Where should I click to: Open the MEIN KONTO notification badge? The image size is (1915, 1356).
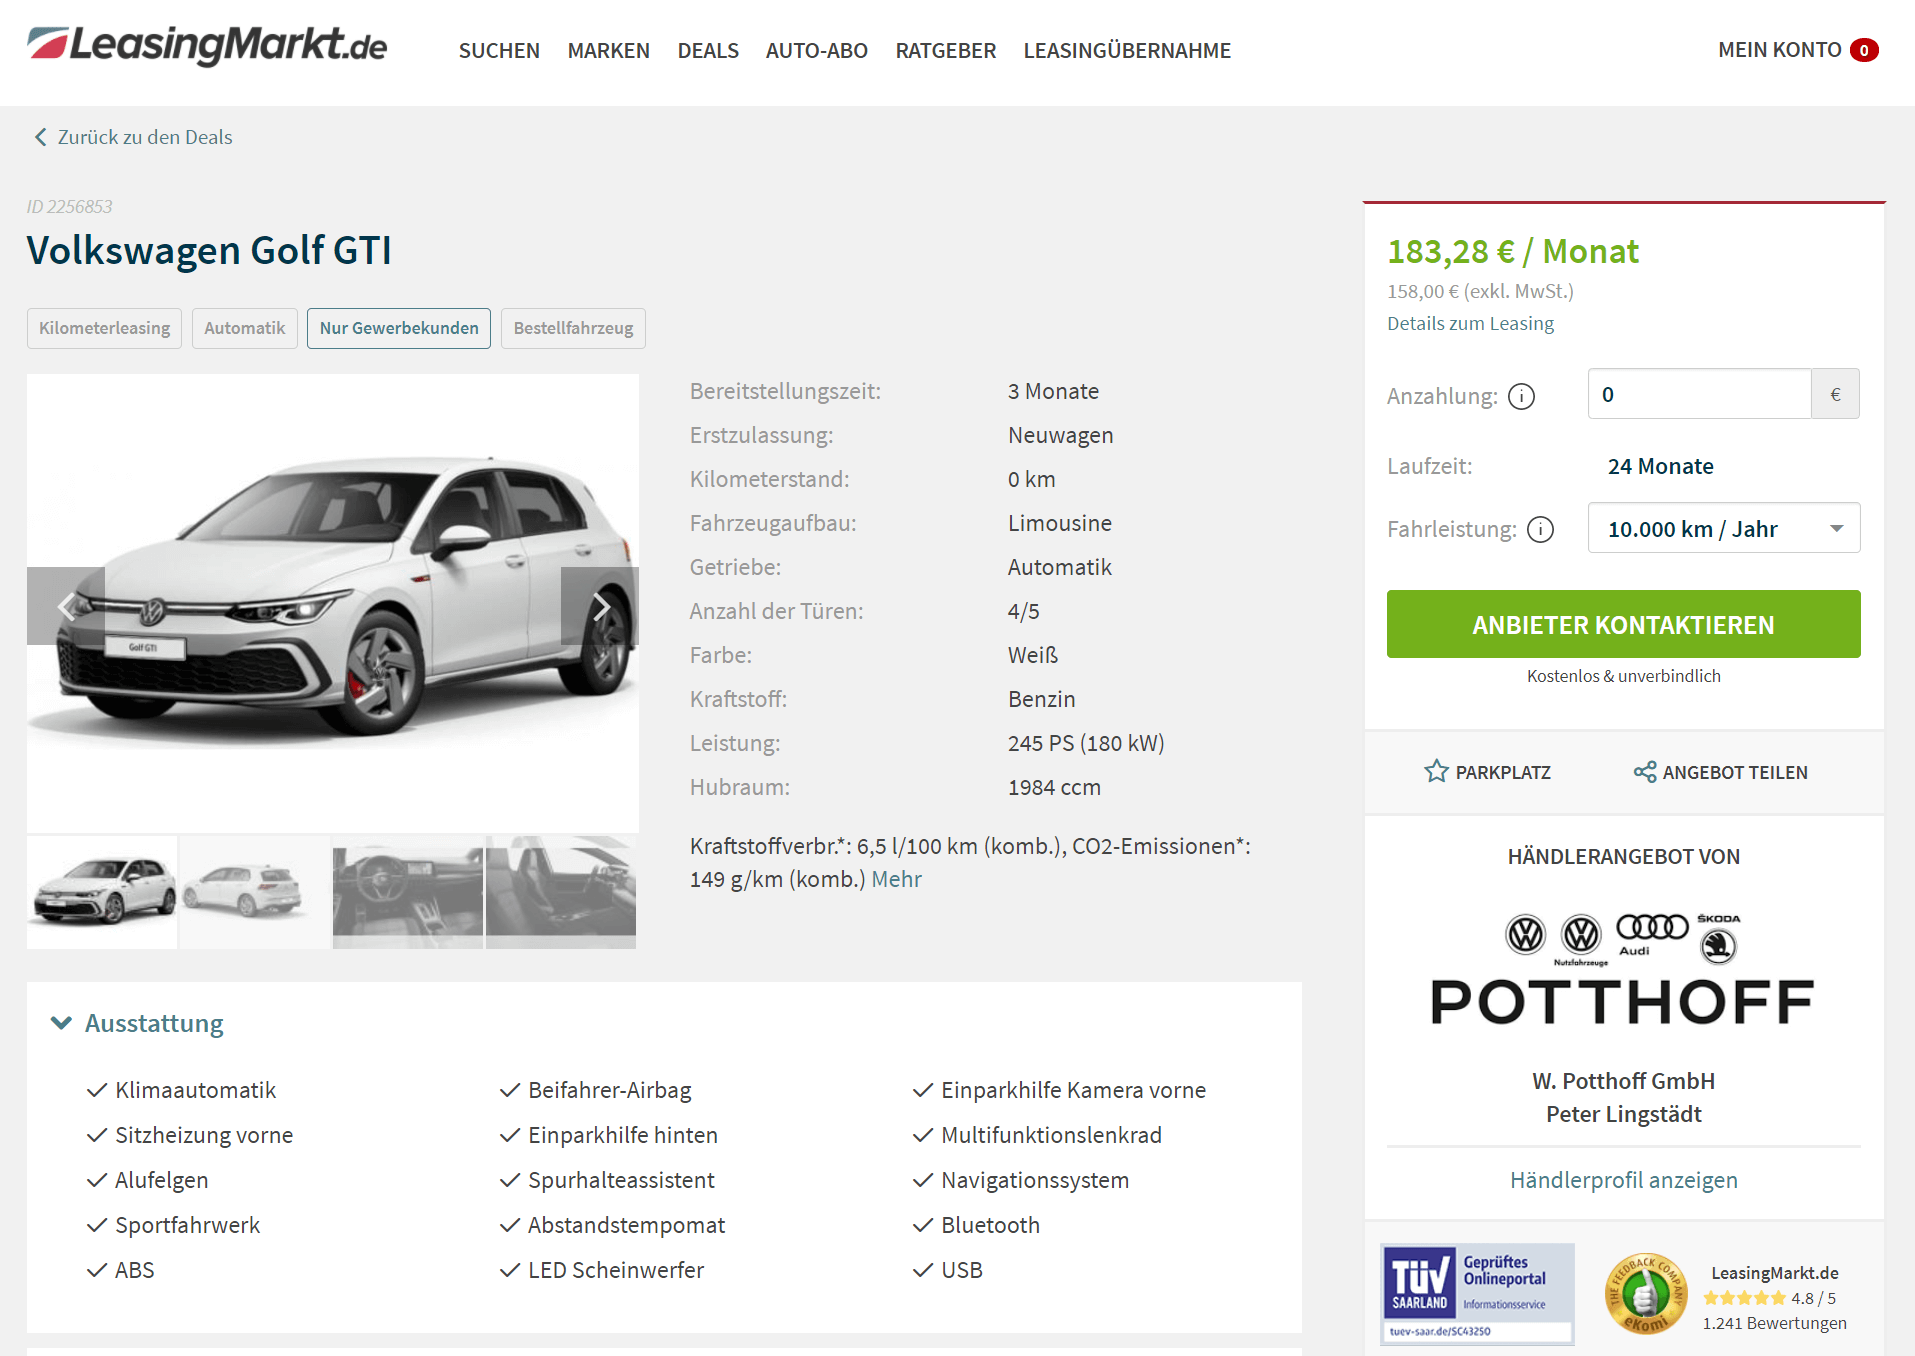[1864, 50]
